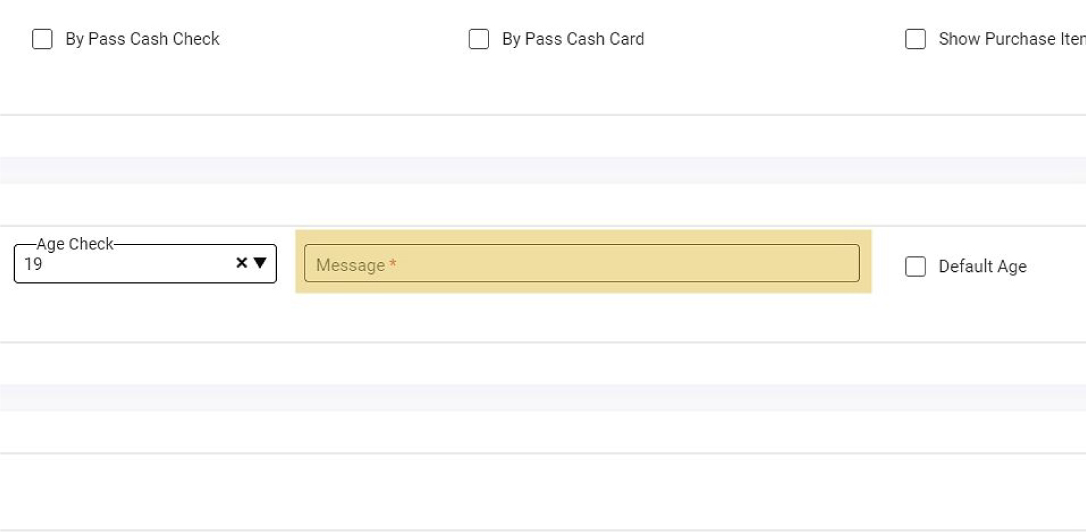This screenshot has width=1086, height=532.
Task: Click the Age Check field label
Action: coord(75,244)
